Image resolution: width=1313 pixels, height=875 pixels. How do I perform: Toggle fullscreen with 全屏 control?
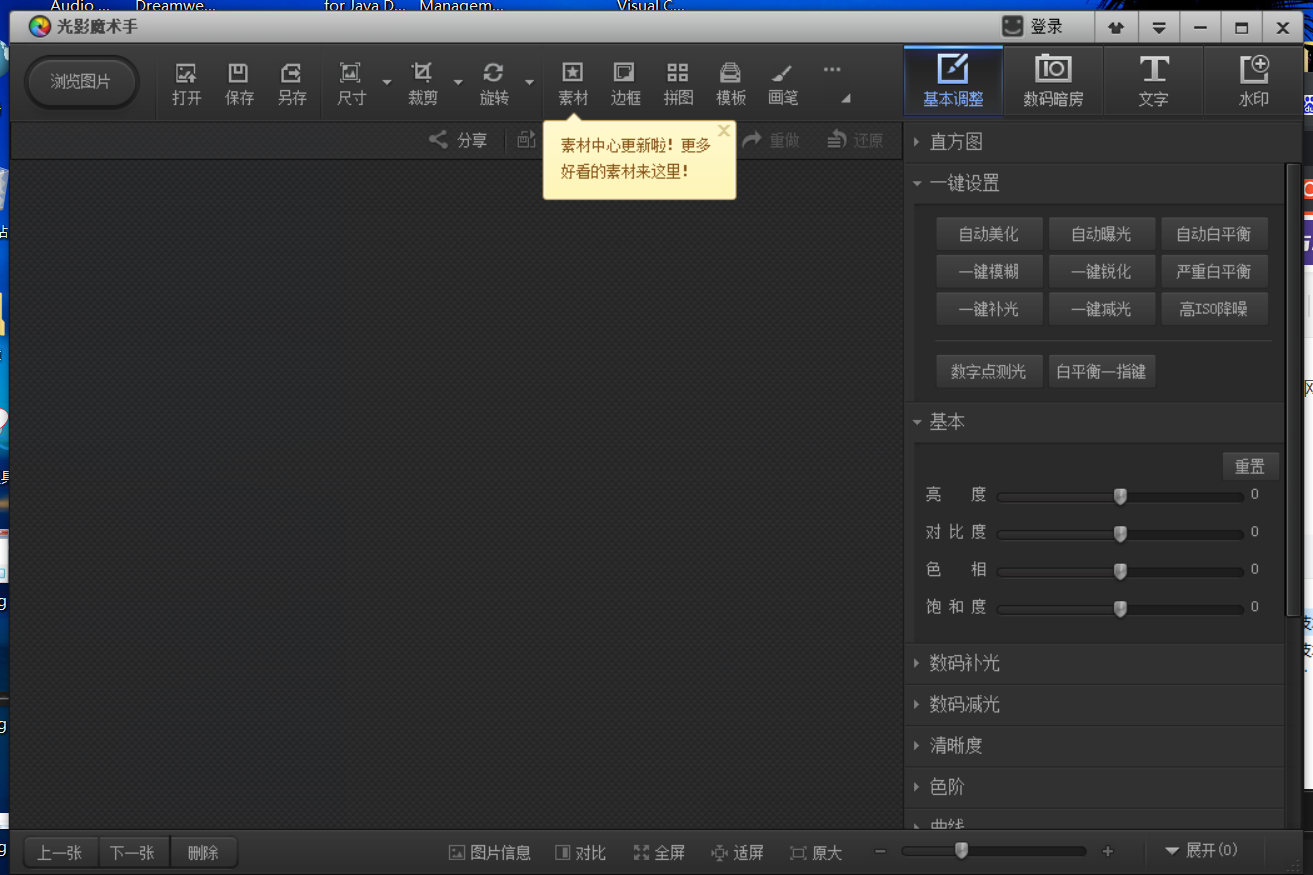point(659,852)
